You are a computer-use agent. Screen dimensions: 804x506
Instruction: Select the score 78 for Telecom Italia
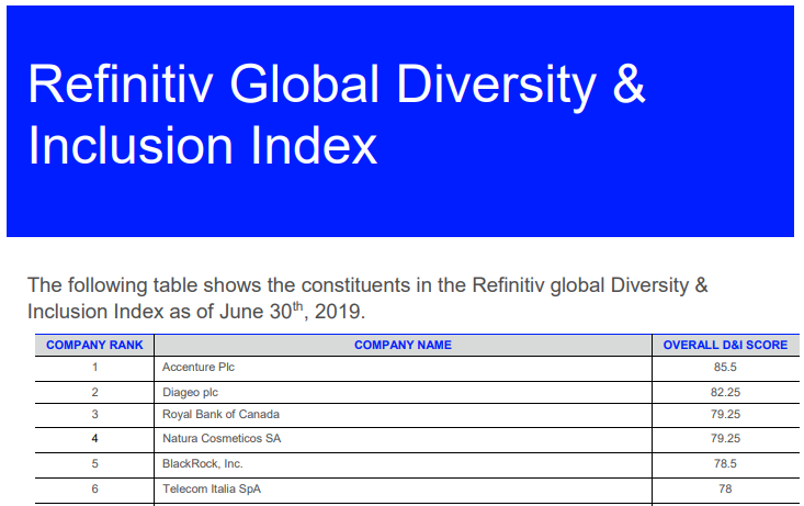tap(725, 489)
